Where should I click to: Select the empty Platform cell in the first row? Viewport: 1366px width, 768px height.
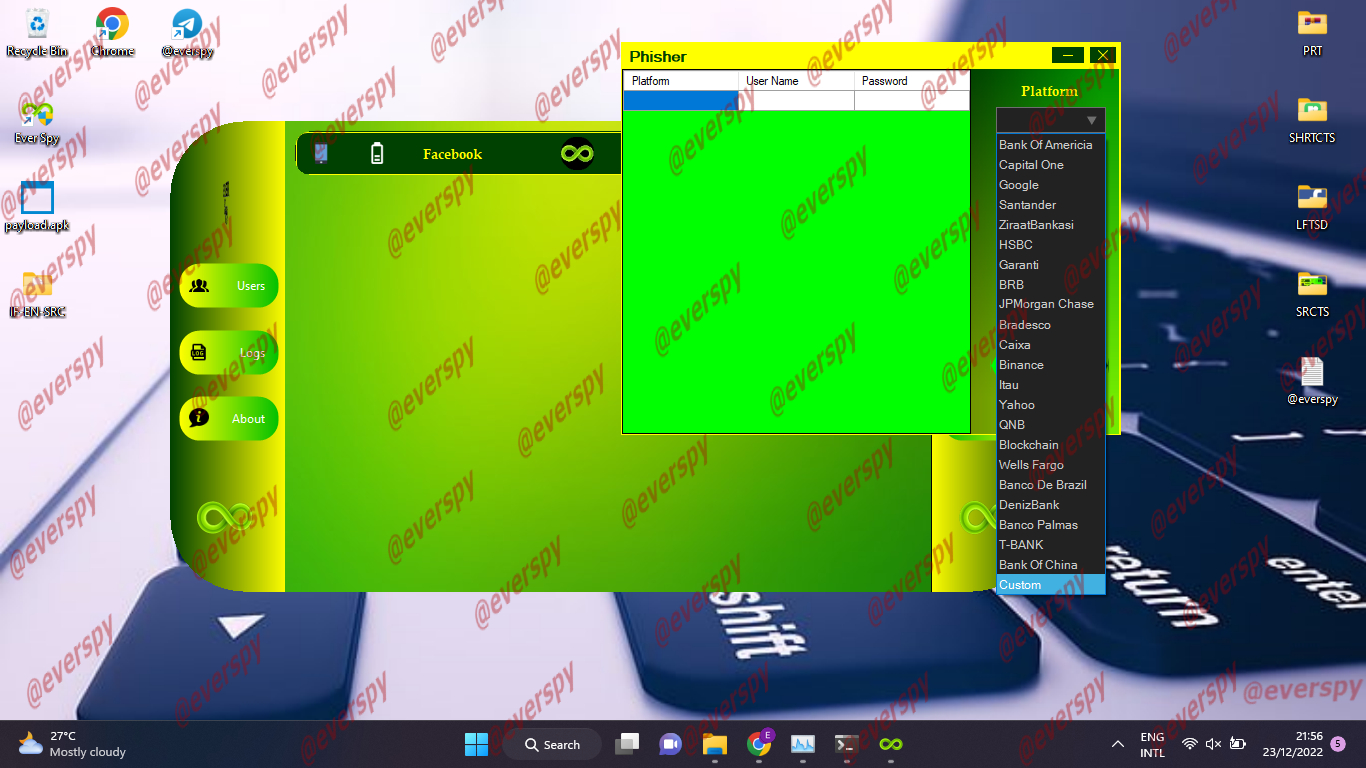coord(681,101)
